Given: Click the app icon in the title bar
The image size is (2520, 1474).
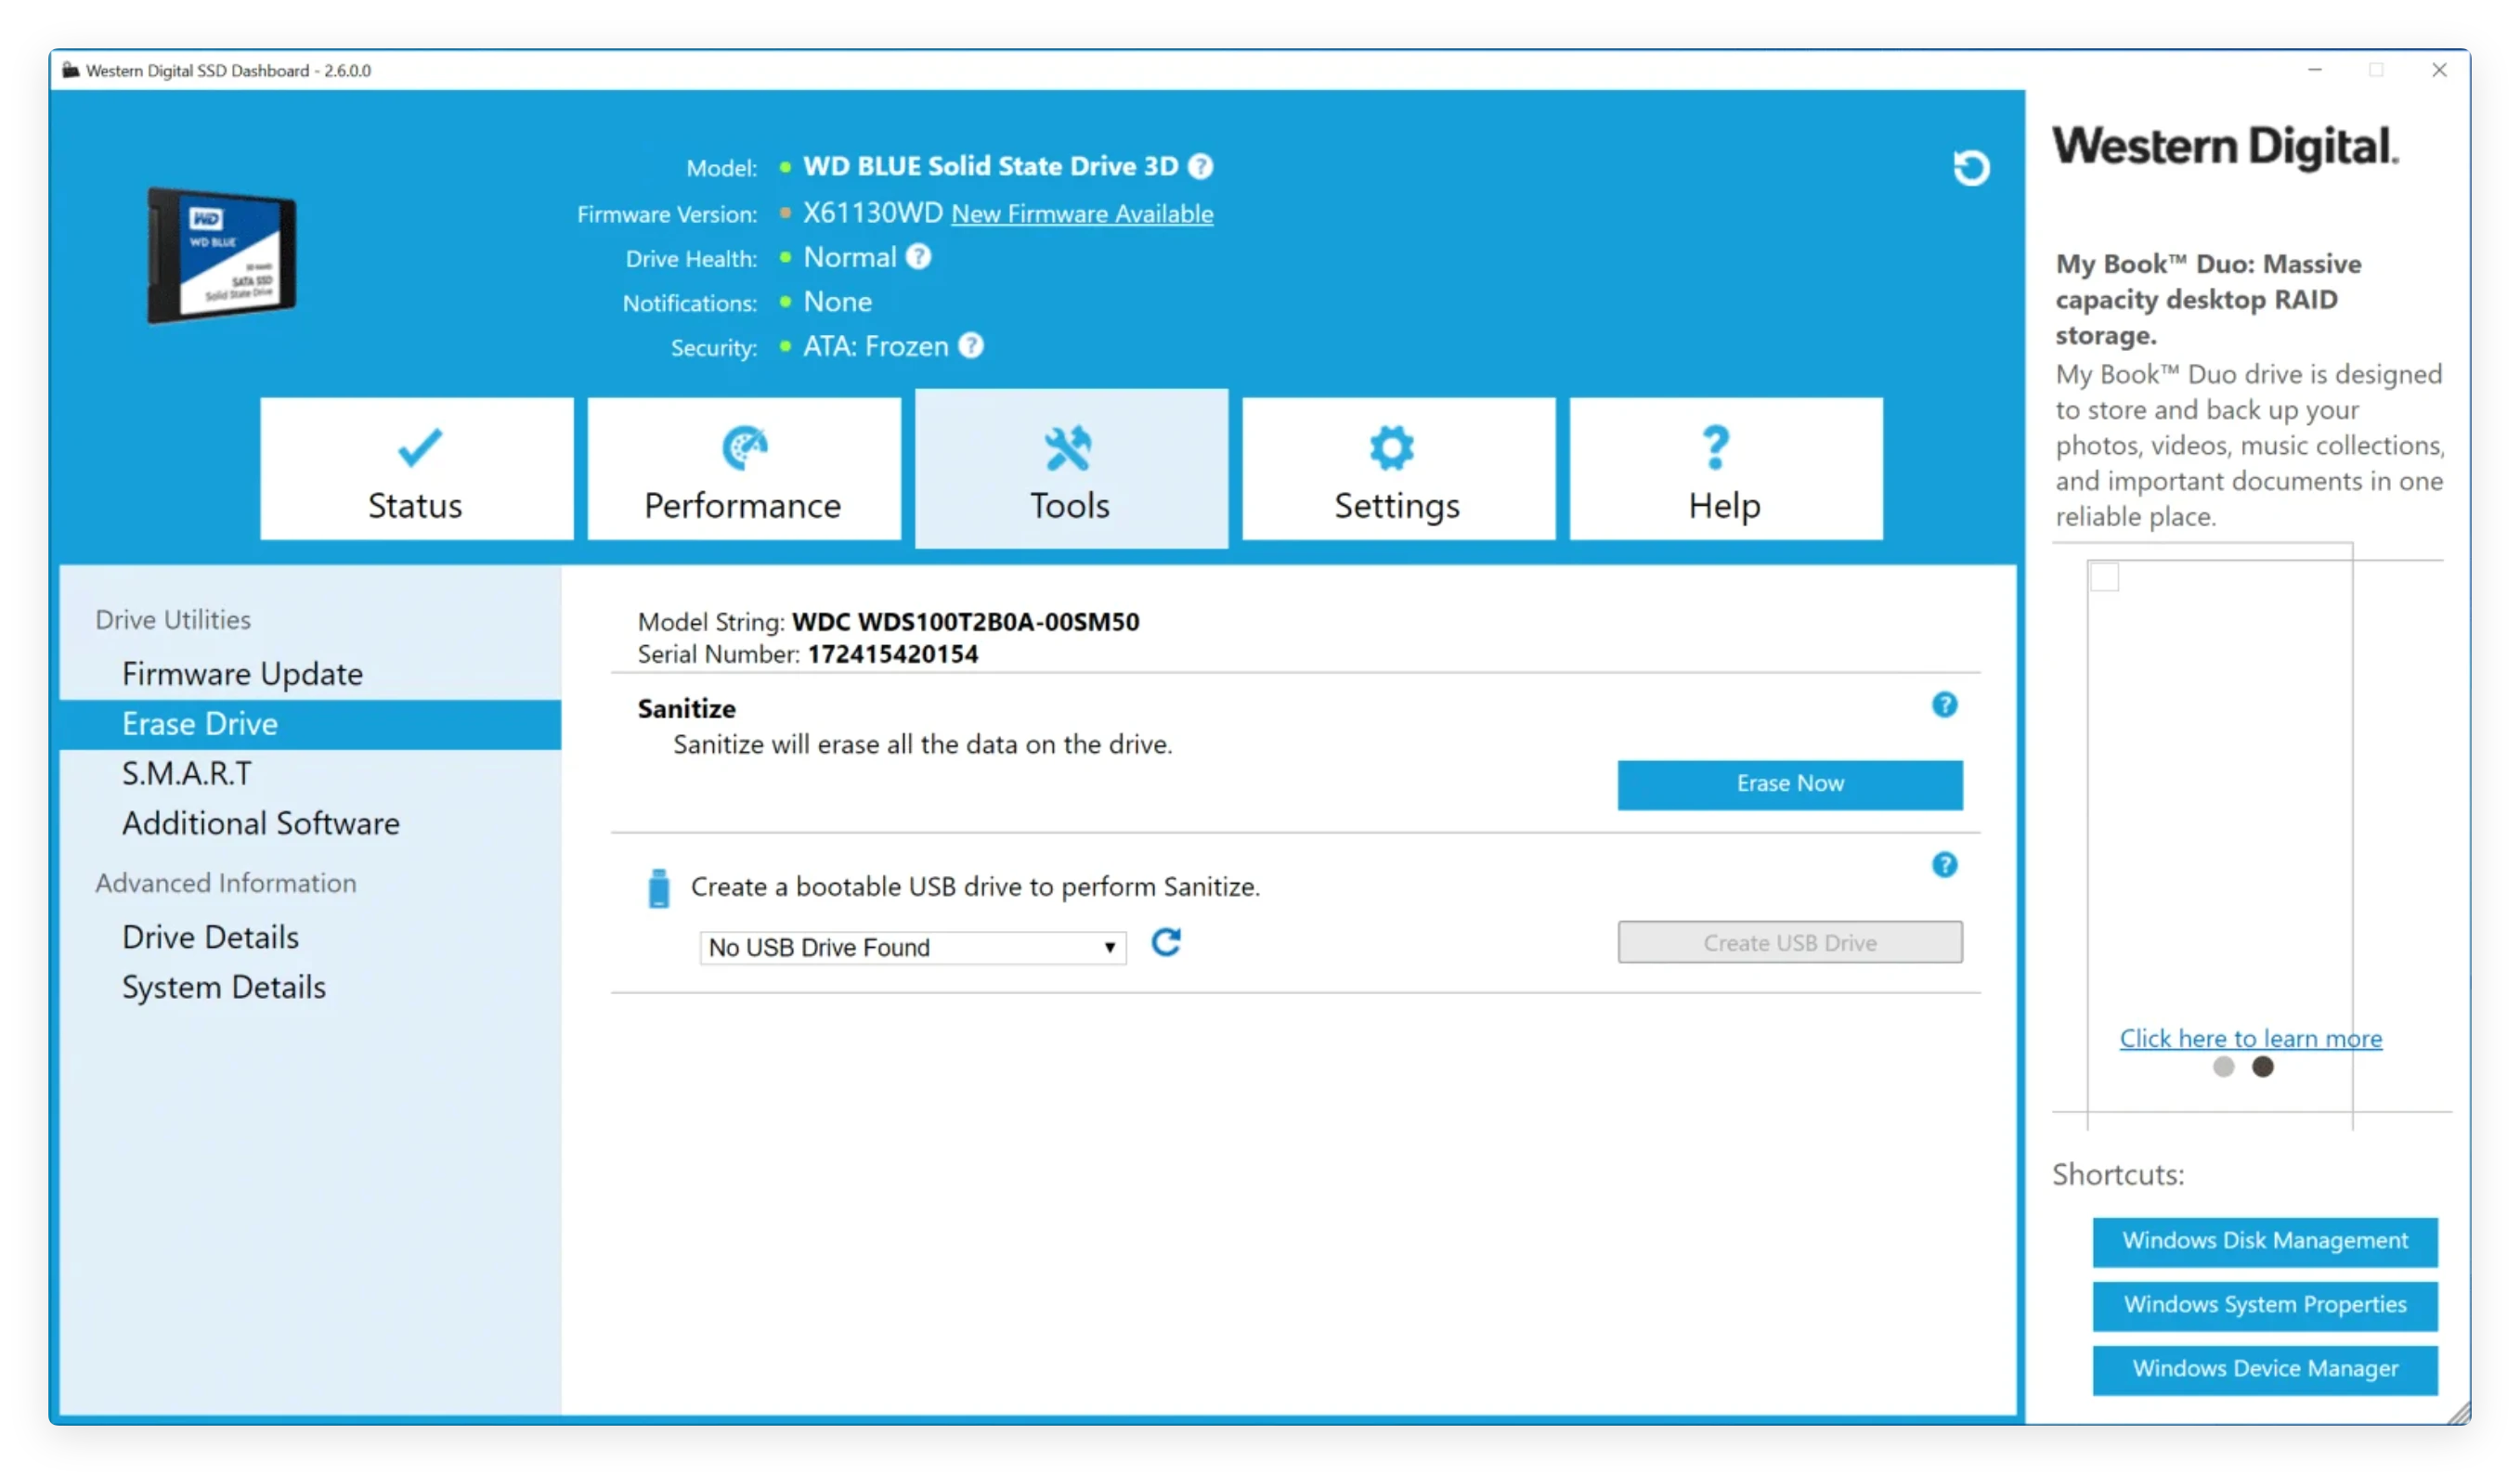Looking at the screenshot, I should (x=71, y=70).
